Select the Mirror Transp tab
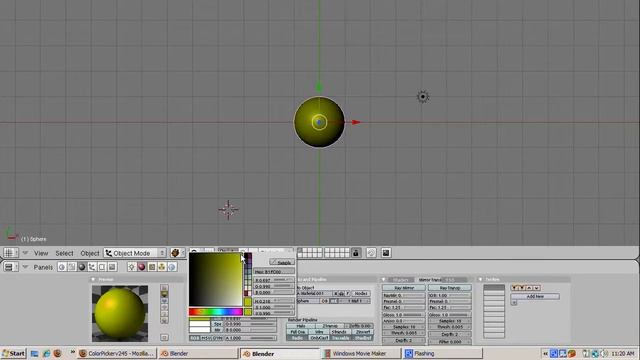This screenshot has height=360, width=640. pyautogui.click(x=430, y=280)
